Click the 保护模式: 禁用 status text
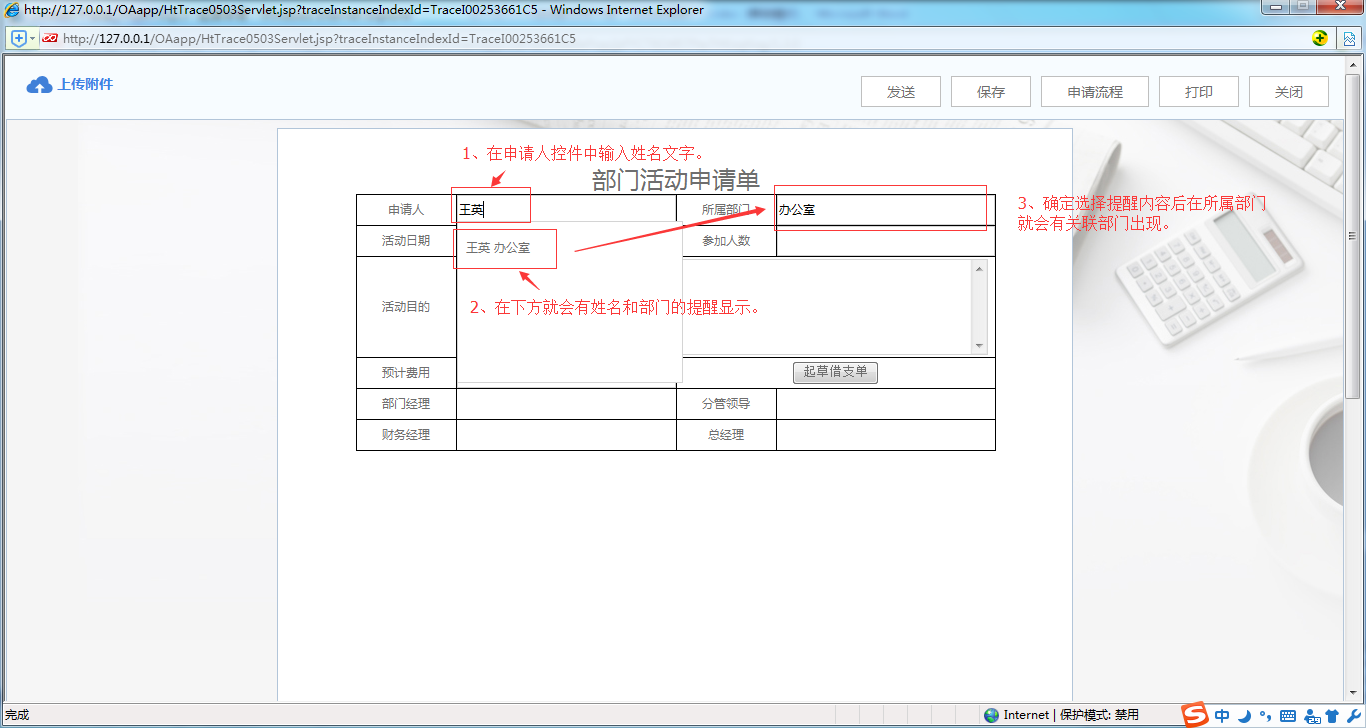Viewport: 1366px width, 728px height. point(1099,715)
